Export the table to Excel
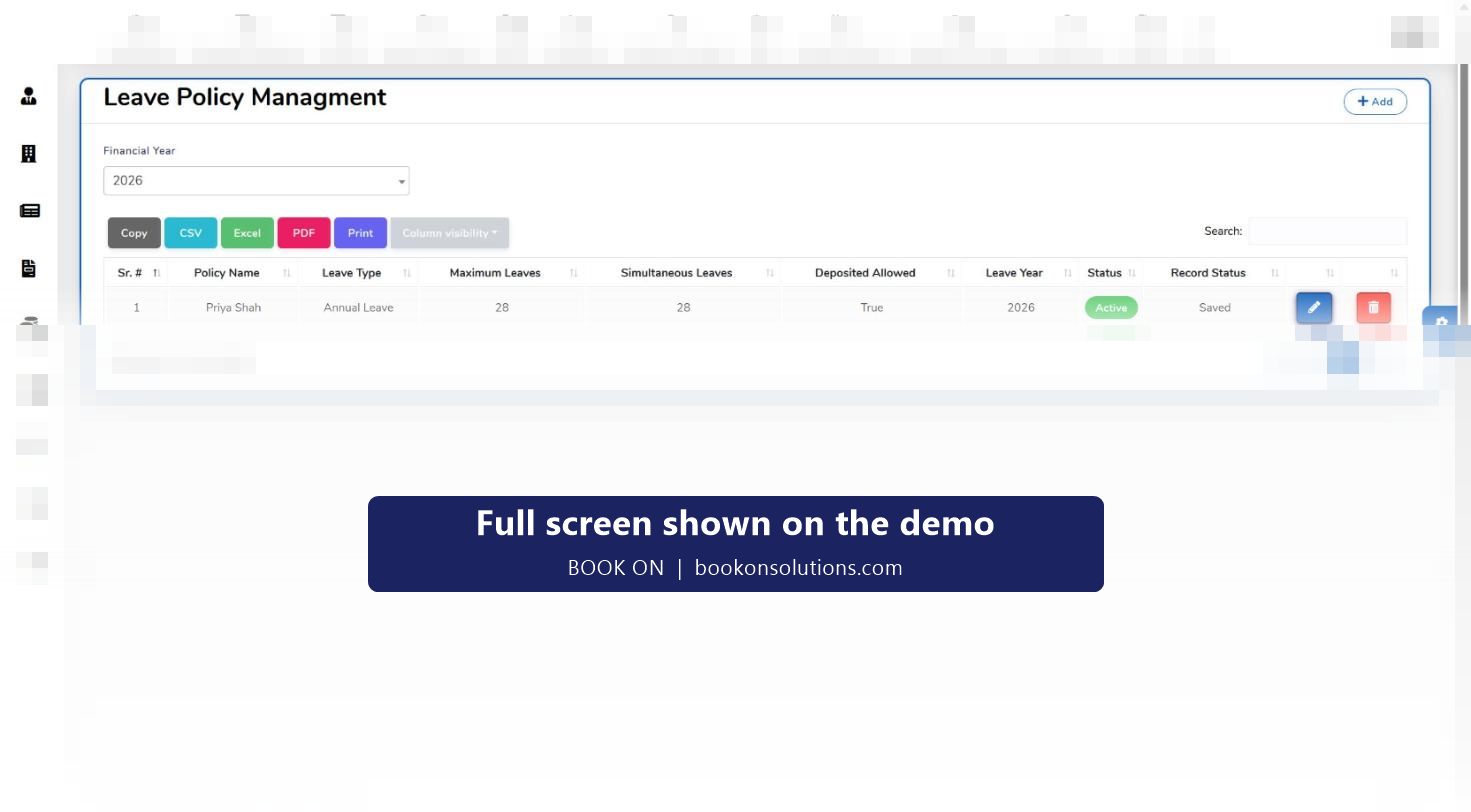 [x=247, y=233]
